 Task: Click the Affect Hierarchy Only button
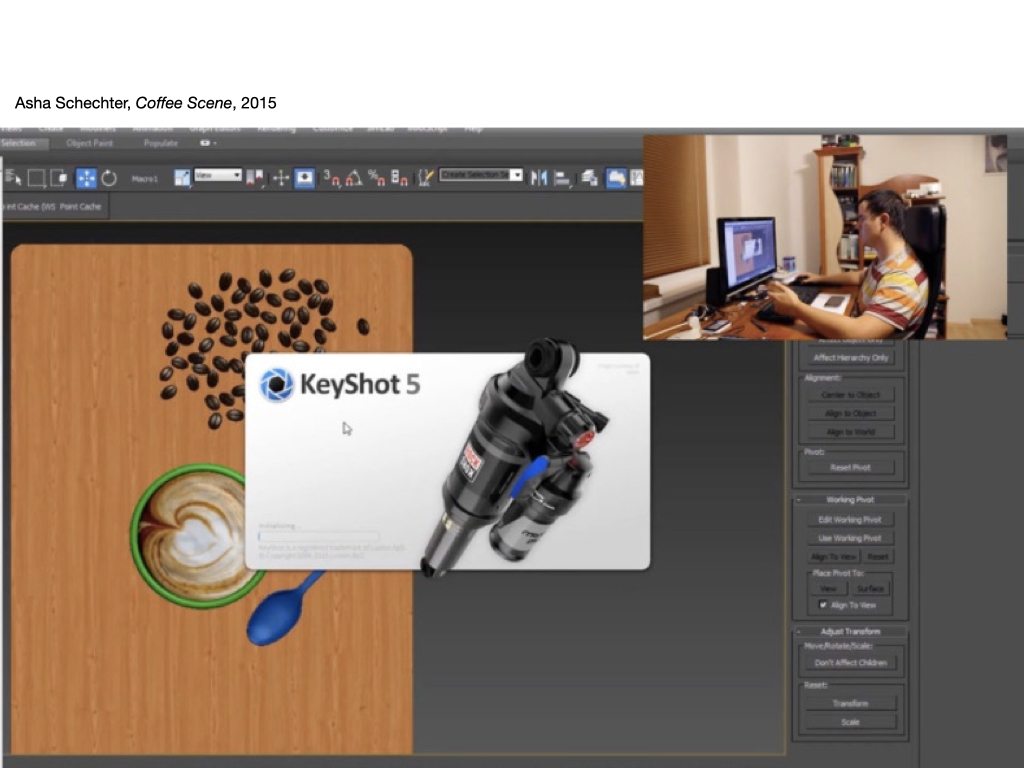click(850, 358)
